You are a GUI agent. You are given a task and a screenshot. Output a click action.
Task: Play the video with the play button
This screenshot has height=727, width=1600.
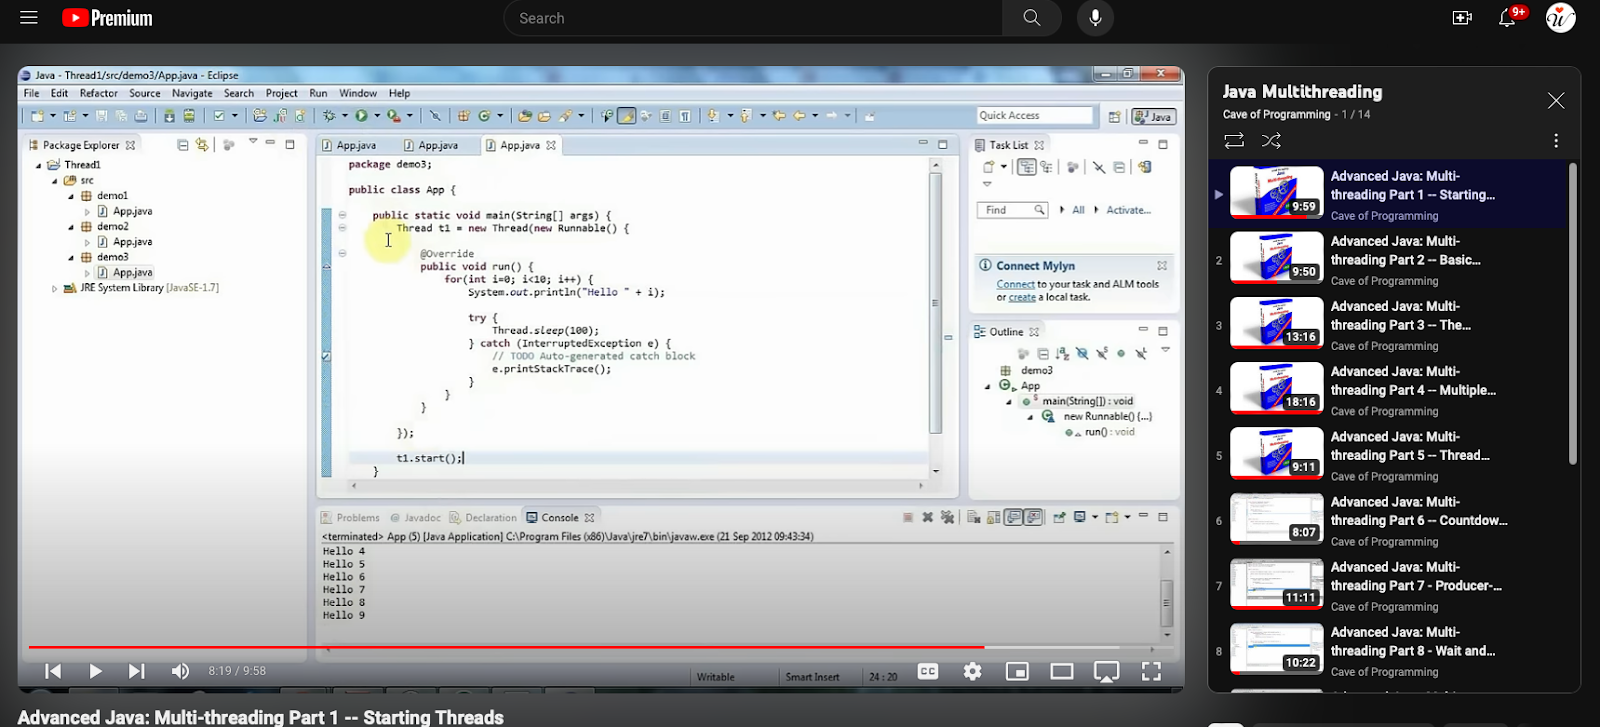click(x=95, y=671)
